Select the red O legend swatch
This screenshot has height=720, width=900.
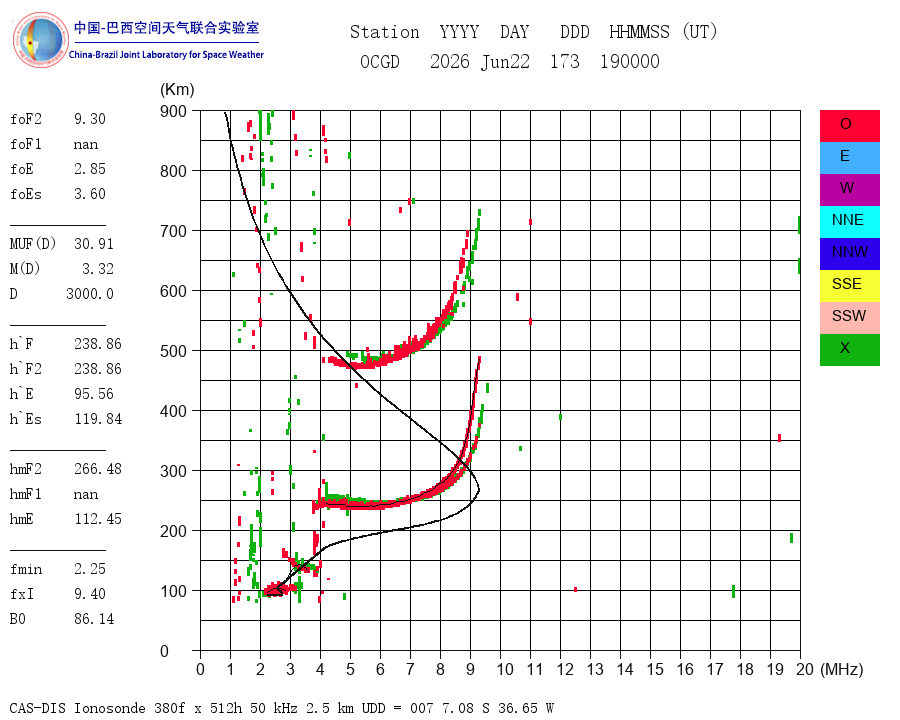pyautogui.click(x=849, y=126)
